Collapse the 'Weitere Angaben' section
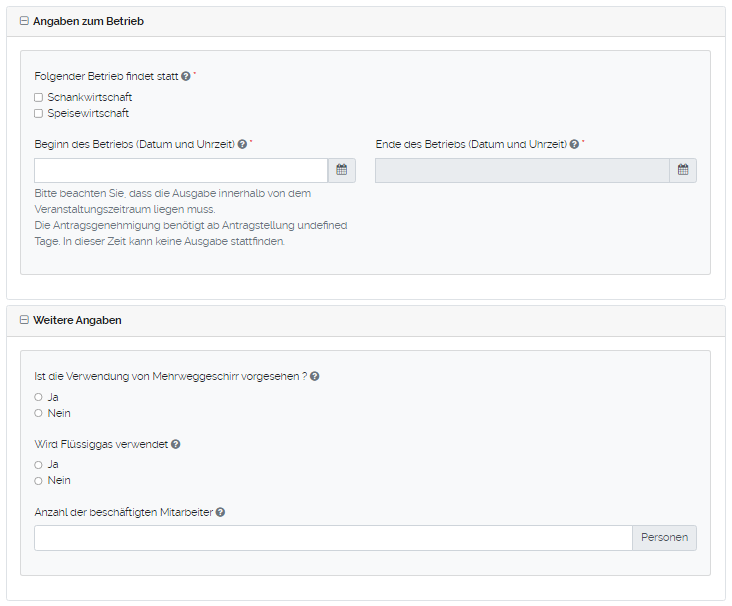 coord(24,320)
